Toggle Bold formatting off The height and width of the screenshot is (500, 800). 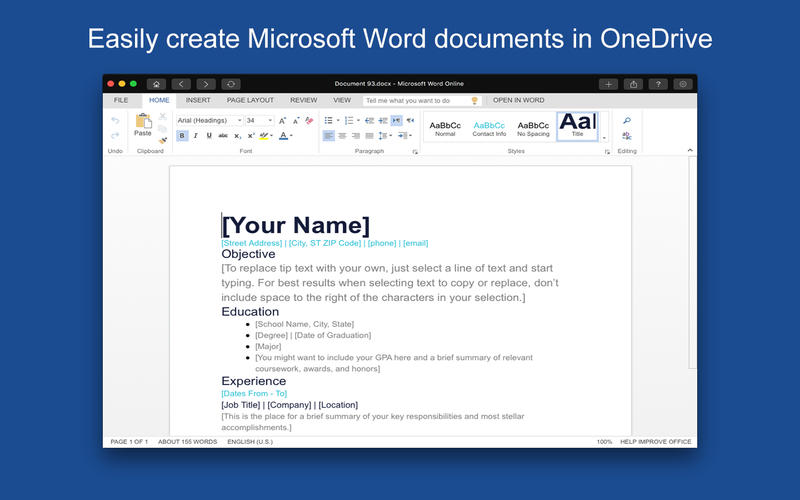(x=182, y=136)
